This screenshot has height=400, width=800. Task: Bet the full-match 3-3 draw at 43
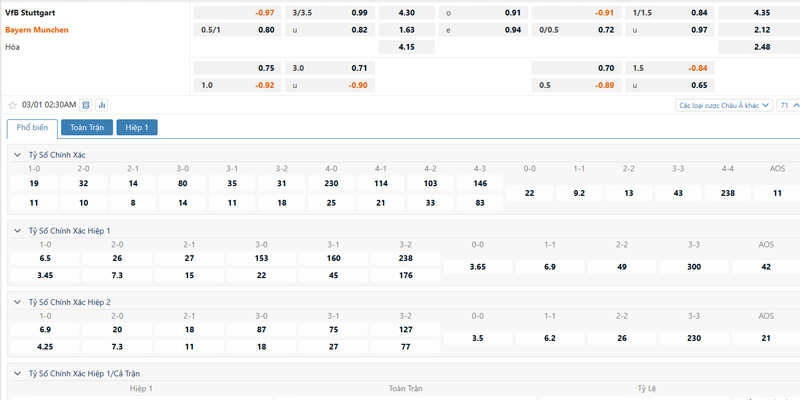(678, 193)
